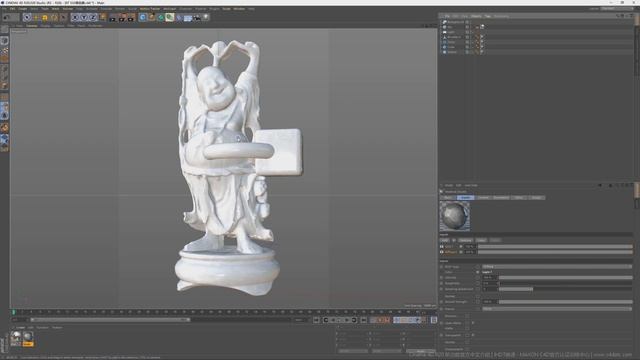The height and width of the screenshot is (360, 640).
Task: Select the Live Selection tool
Action: pos(27,18)
